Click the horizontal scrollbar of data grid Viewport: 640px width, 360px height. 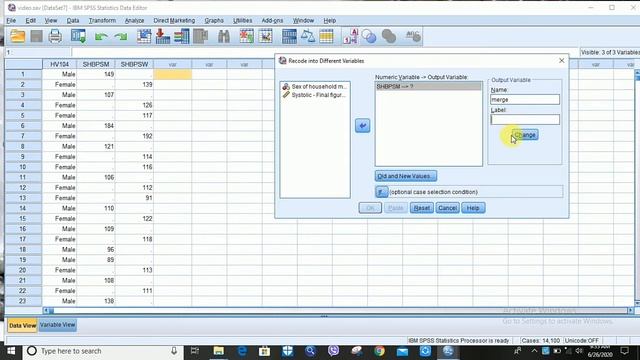tap(339, 311)
